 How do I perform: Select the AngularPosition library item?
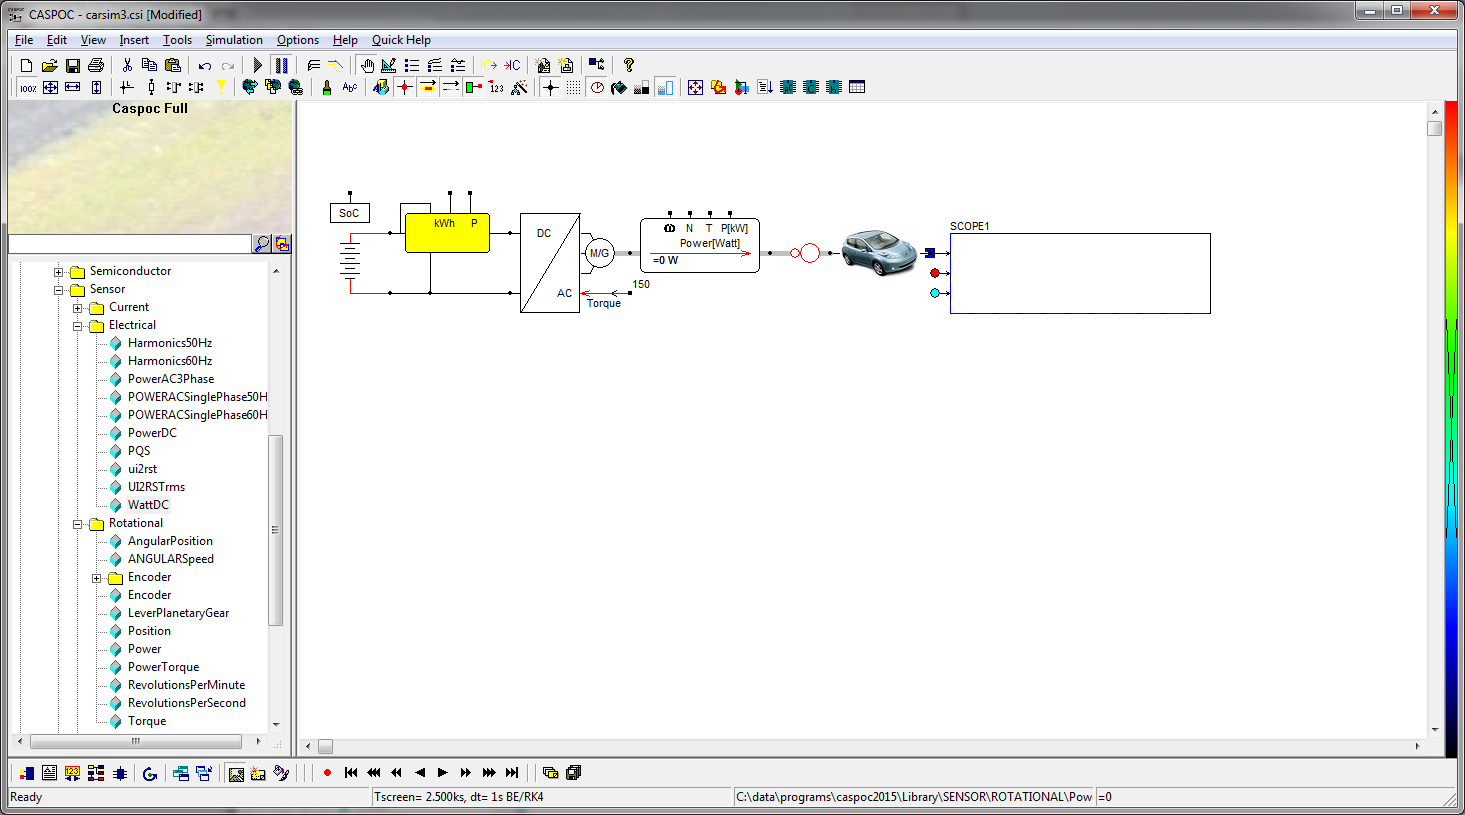170,541
